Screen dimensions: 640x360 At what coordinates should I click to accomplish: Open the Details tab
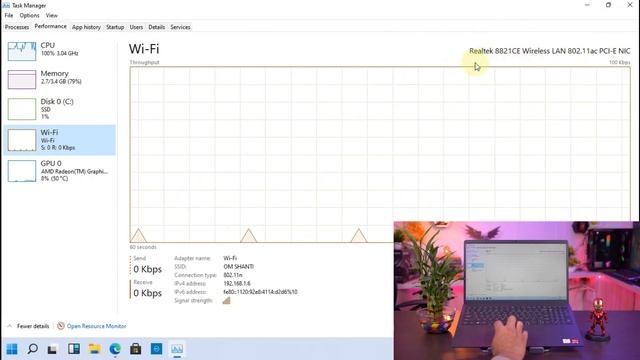click(156, 27)
